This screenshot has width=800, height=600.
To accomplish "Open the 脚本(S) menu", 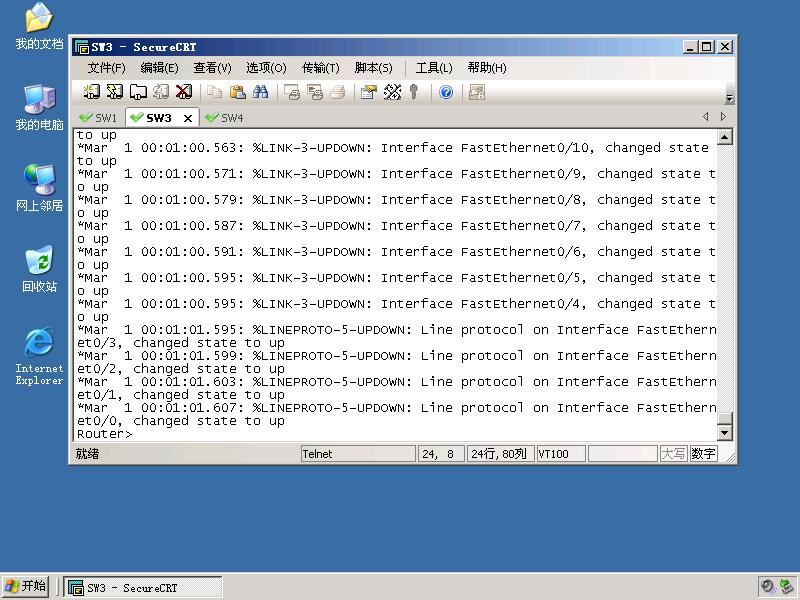I will (x=373, y=68).
